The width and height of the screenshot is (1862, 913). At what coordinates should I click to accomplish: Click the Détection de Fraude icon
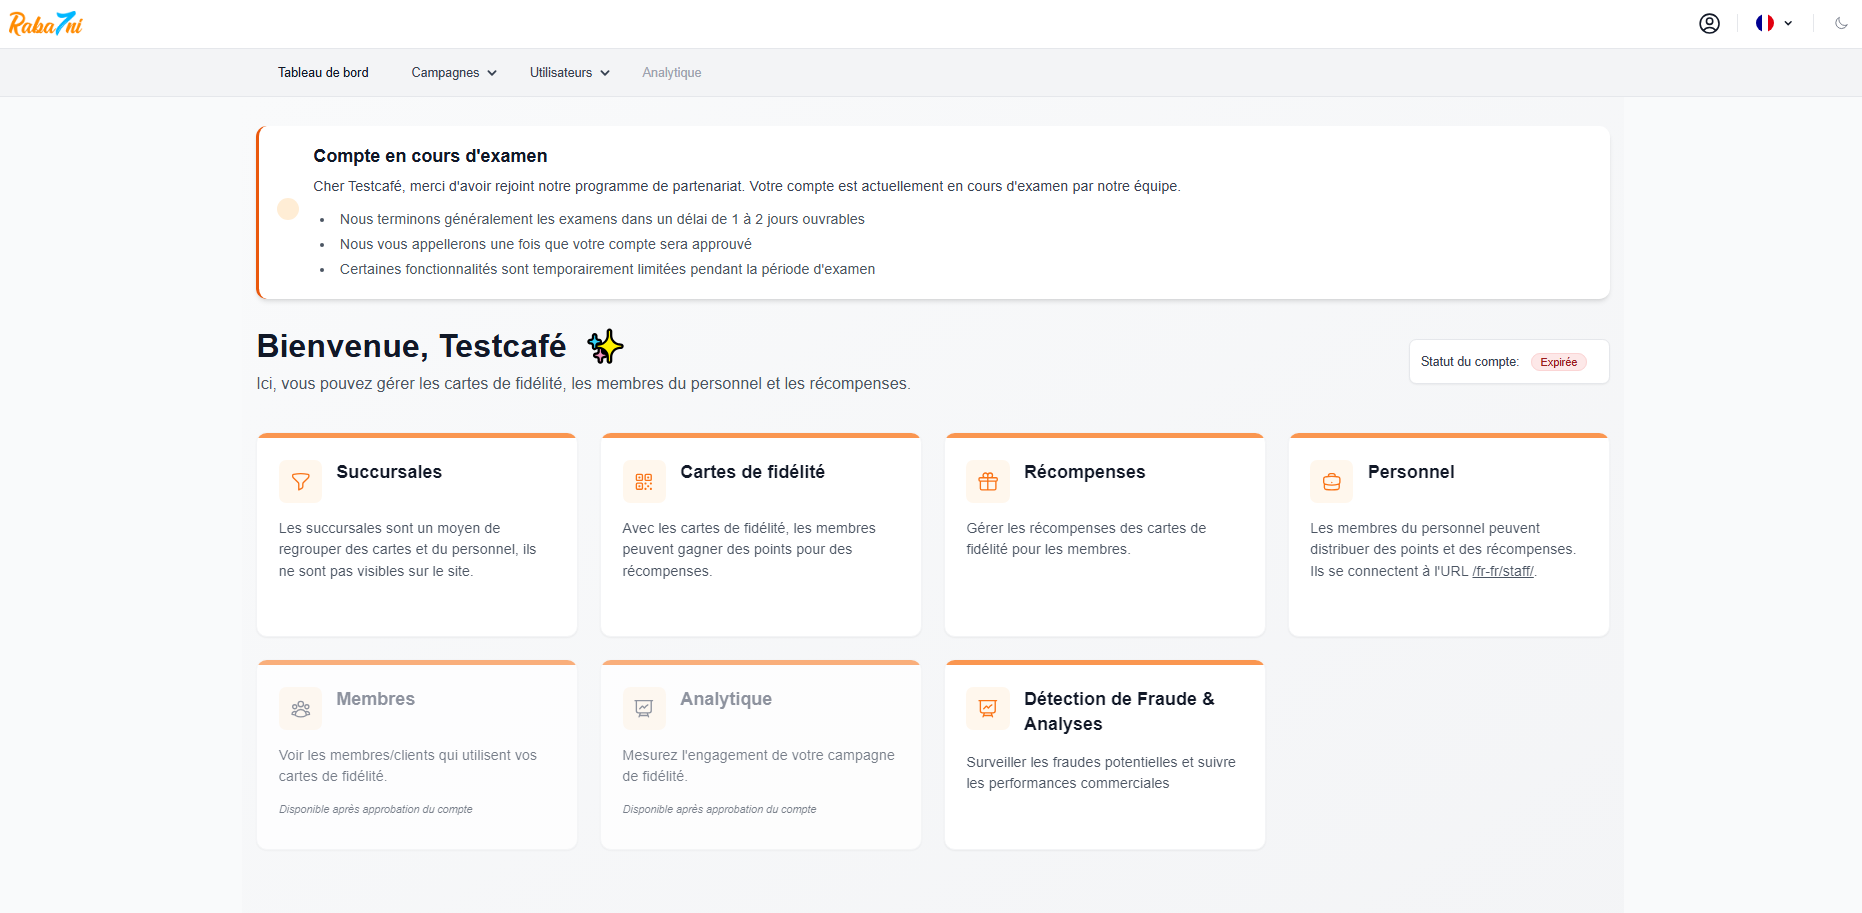(988, 709)
